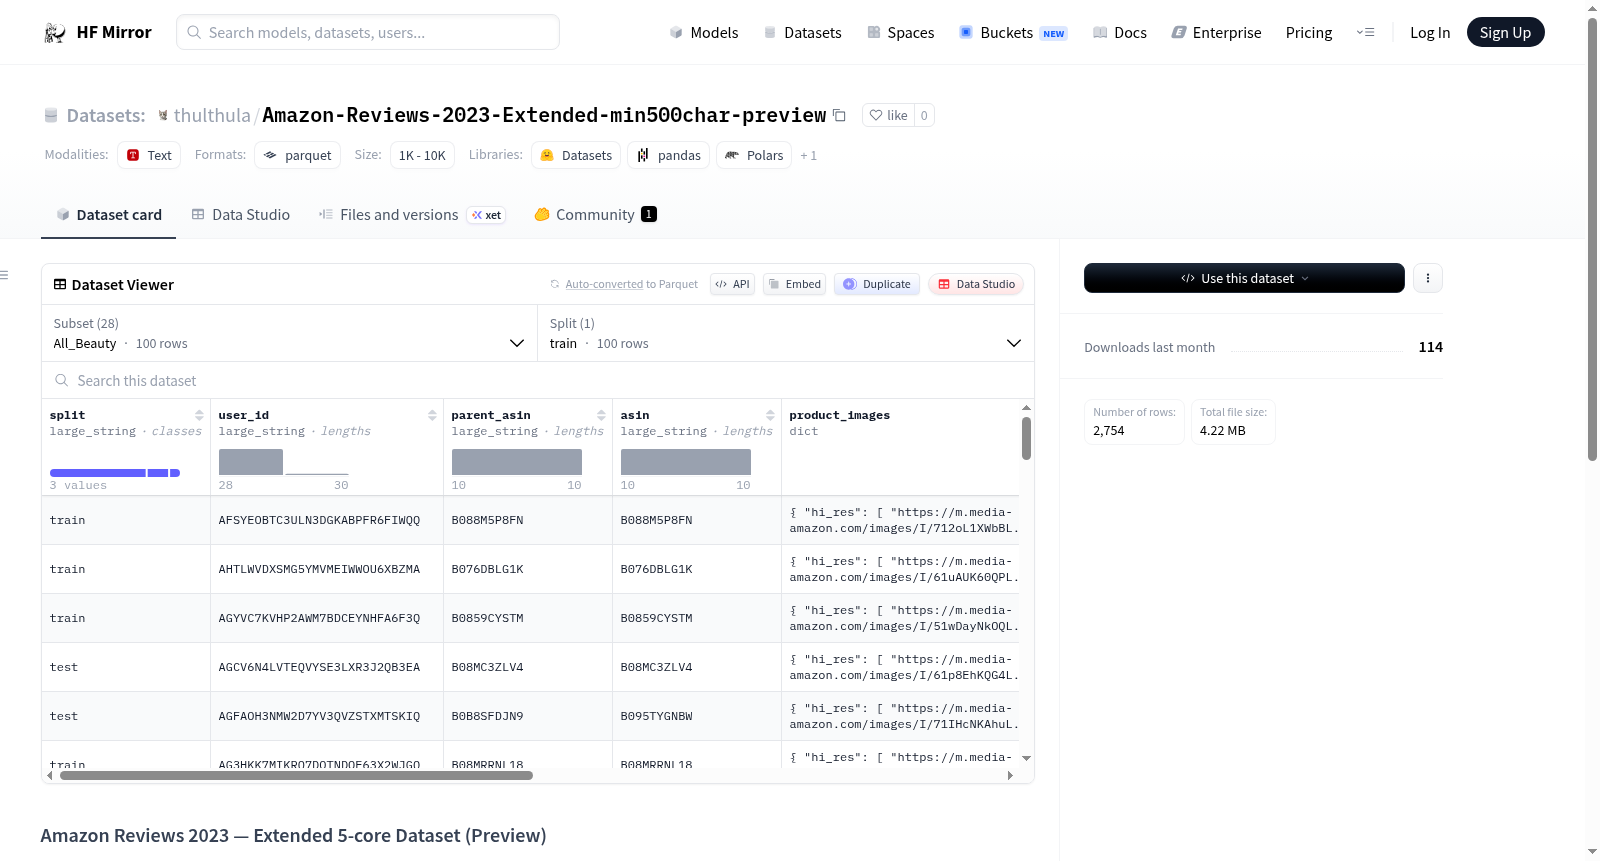
Task: Select user_id cell AFSYEOBTC3ULN3DGKABPFR6FIWQQ
Action: click(319, 520)
